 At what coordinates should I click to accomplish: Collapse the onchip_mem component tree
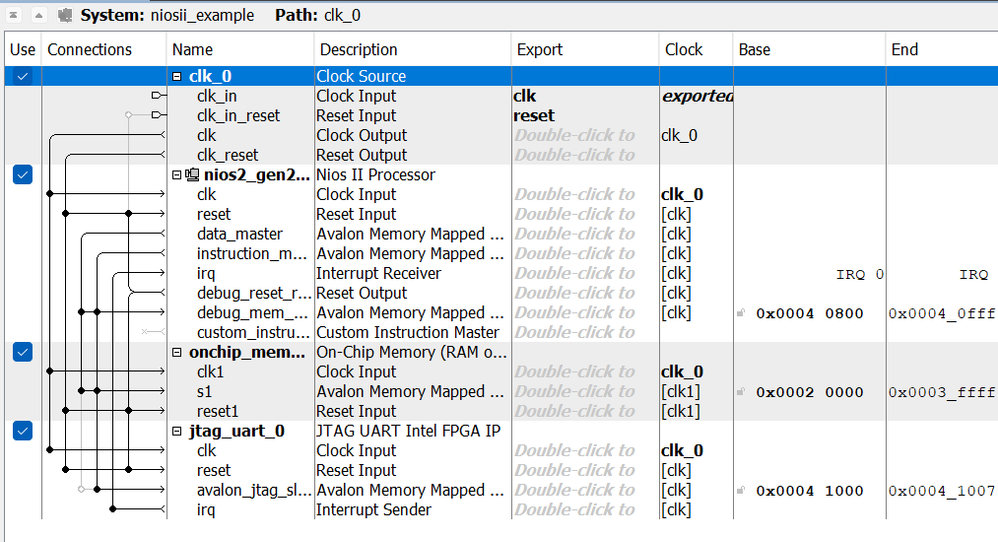pos(177,352)
